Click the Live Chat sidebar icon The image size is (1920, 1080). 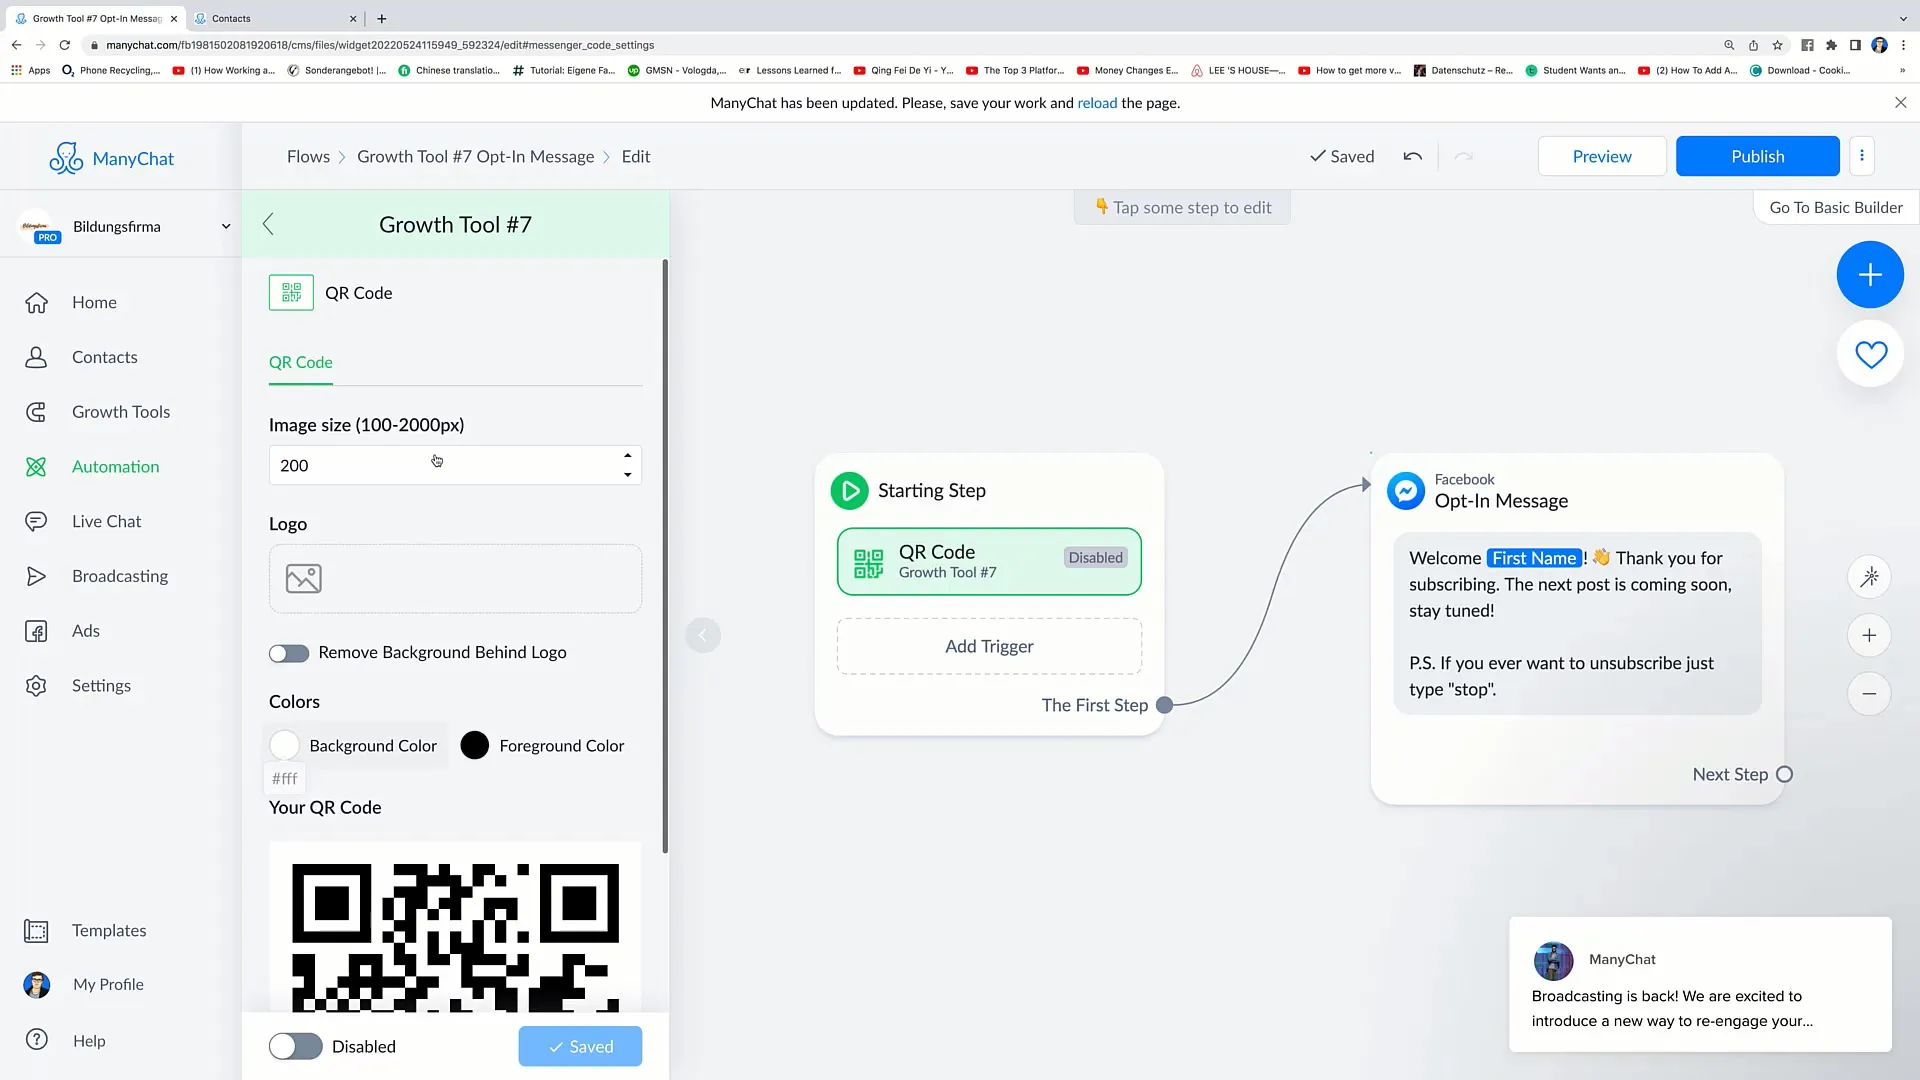pyautogui.click(x=36, y=521)
